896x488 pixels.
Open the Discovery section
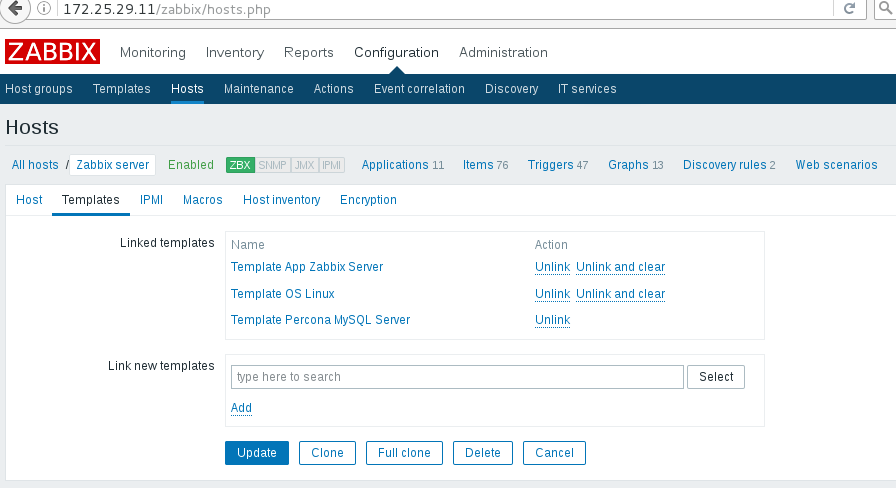click(x=511, y=89)
